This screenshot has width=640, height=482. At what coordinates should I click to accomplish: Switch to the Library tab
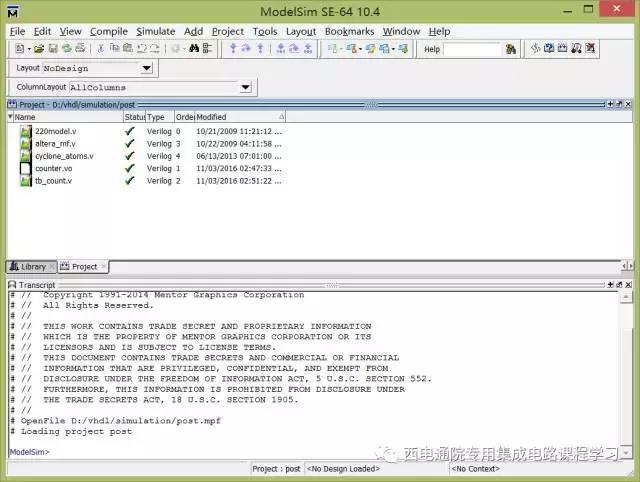click(x=32, y=267)
